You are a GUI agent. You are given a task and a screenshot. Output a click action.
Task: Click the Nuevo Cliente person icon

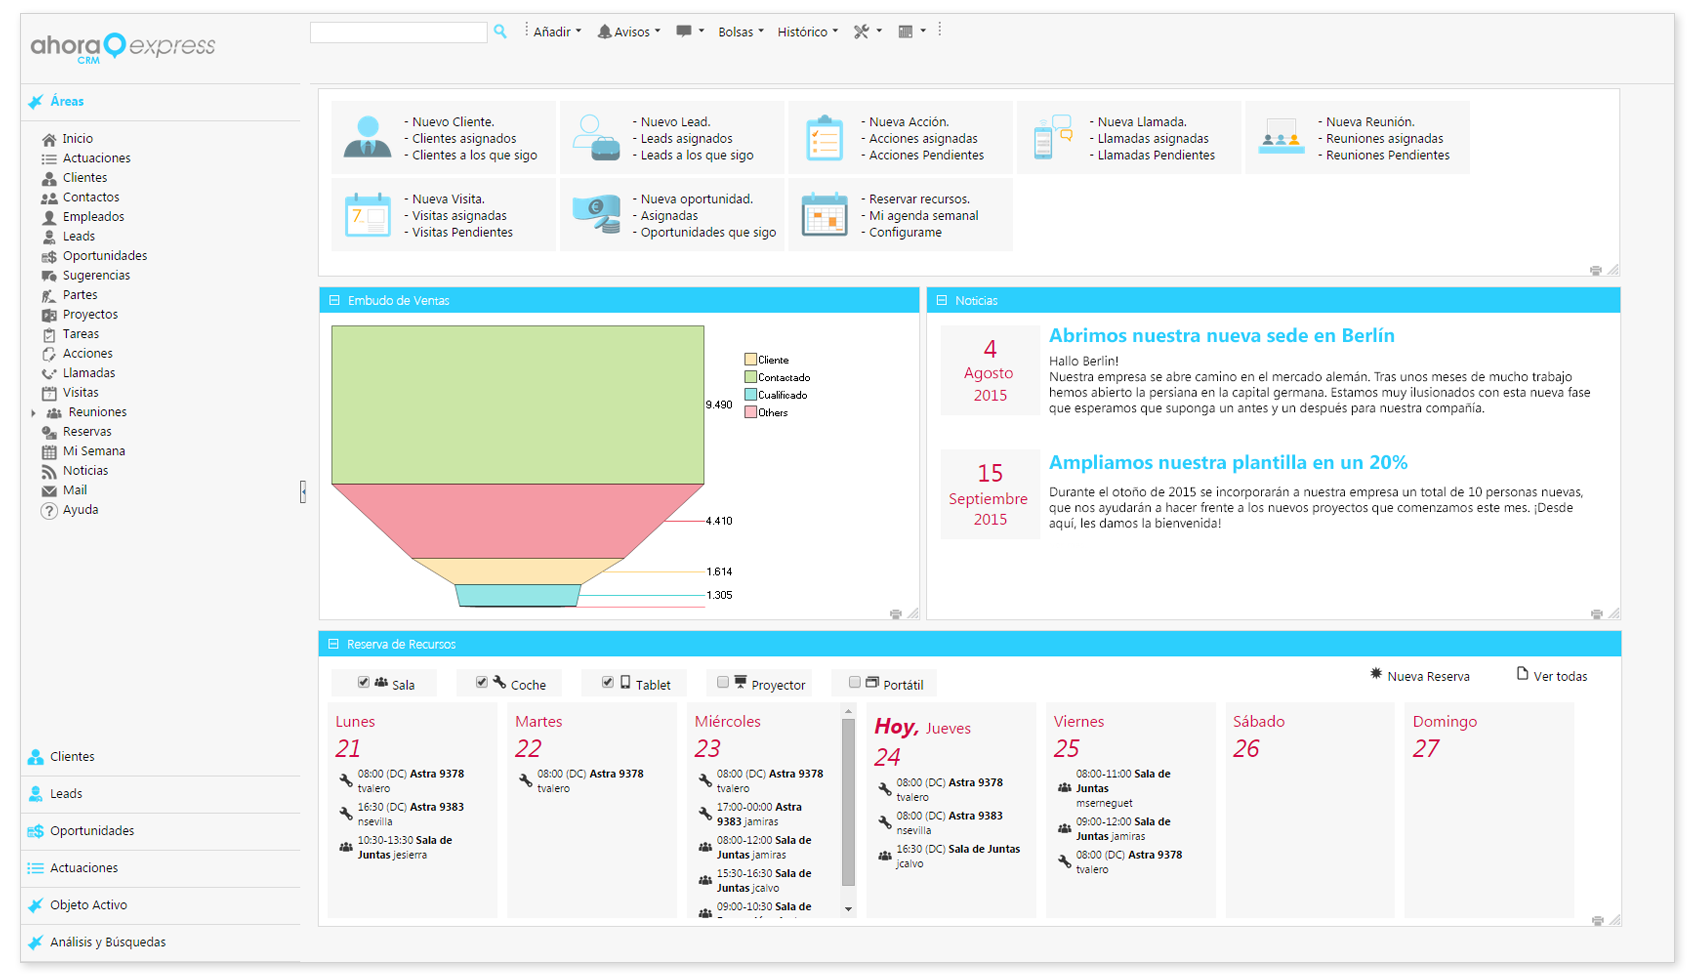coord(367,137)
